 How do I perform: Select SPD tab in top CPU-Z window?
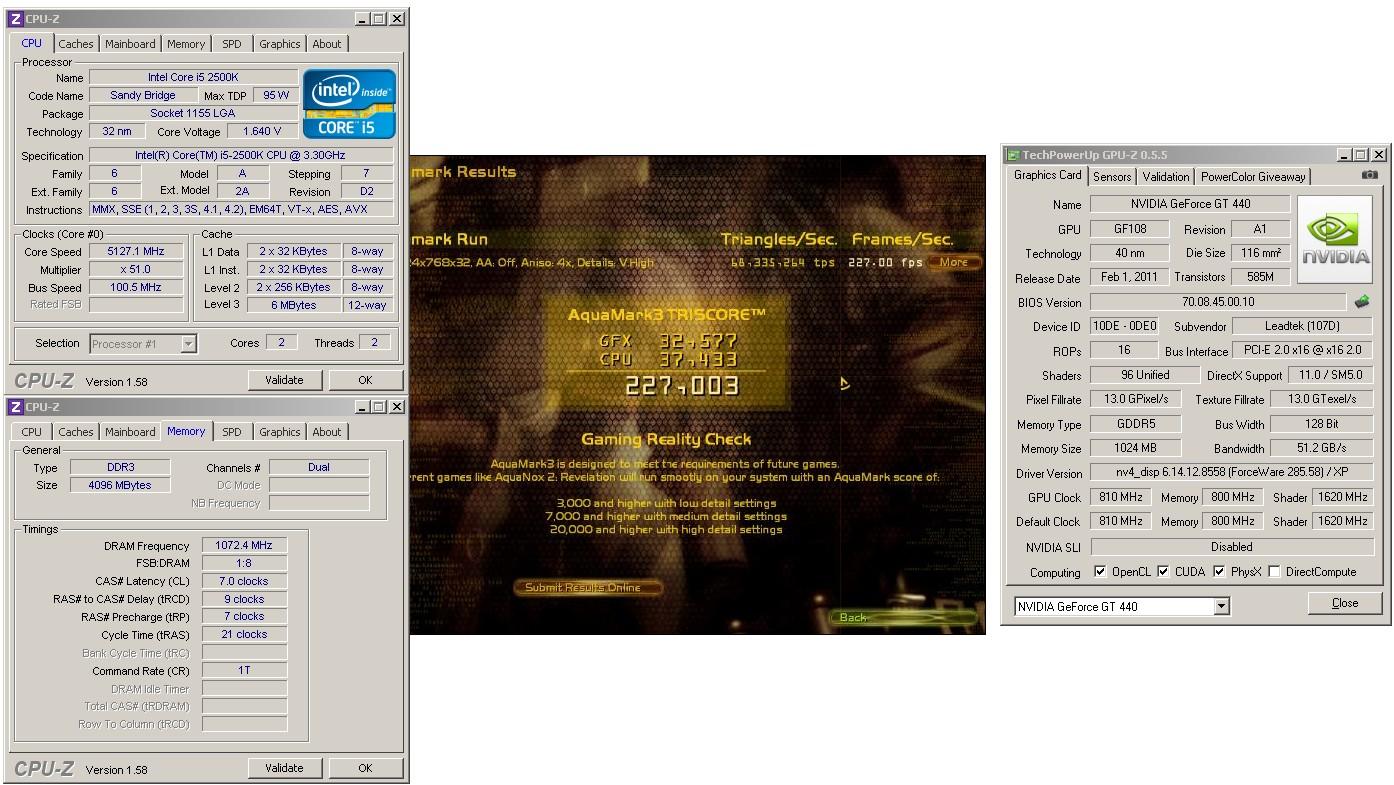232,44
